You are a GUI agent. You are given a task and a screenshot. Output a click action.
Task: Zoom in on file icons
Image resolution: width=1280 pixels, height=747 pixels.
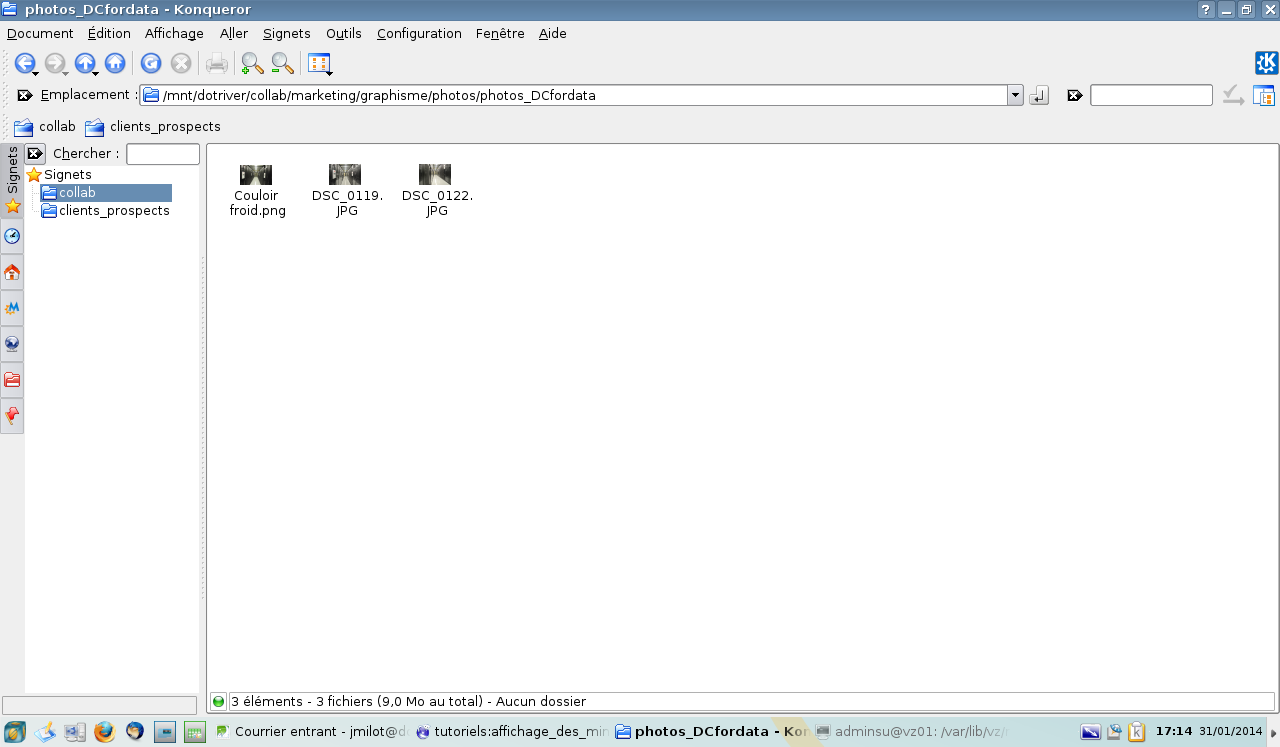(x=252, y=64)
